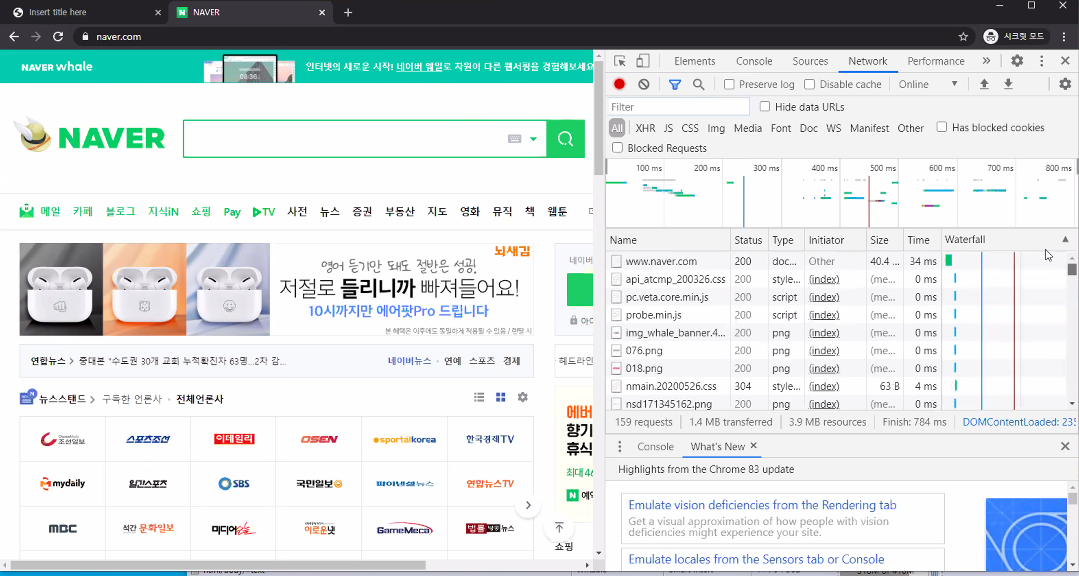Open 'Emulate vision deficiencies from the Rendering tab'
This screenshot has height=576, width=1079.
[762, 505]
